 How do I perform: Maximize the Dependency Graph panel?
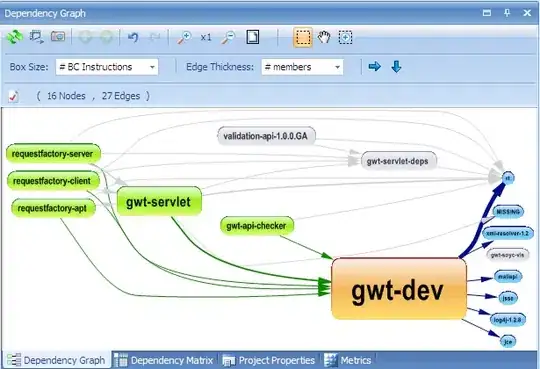[x=487, y=13]
